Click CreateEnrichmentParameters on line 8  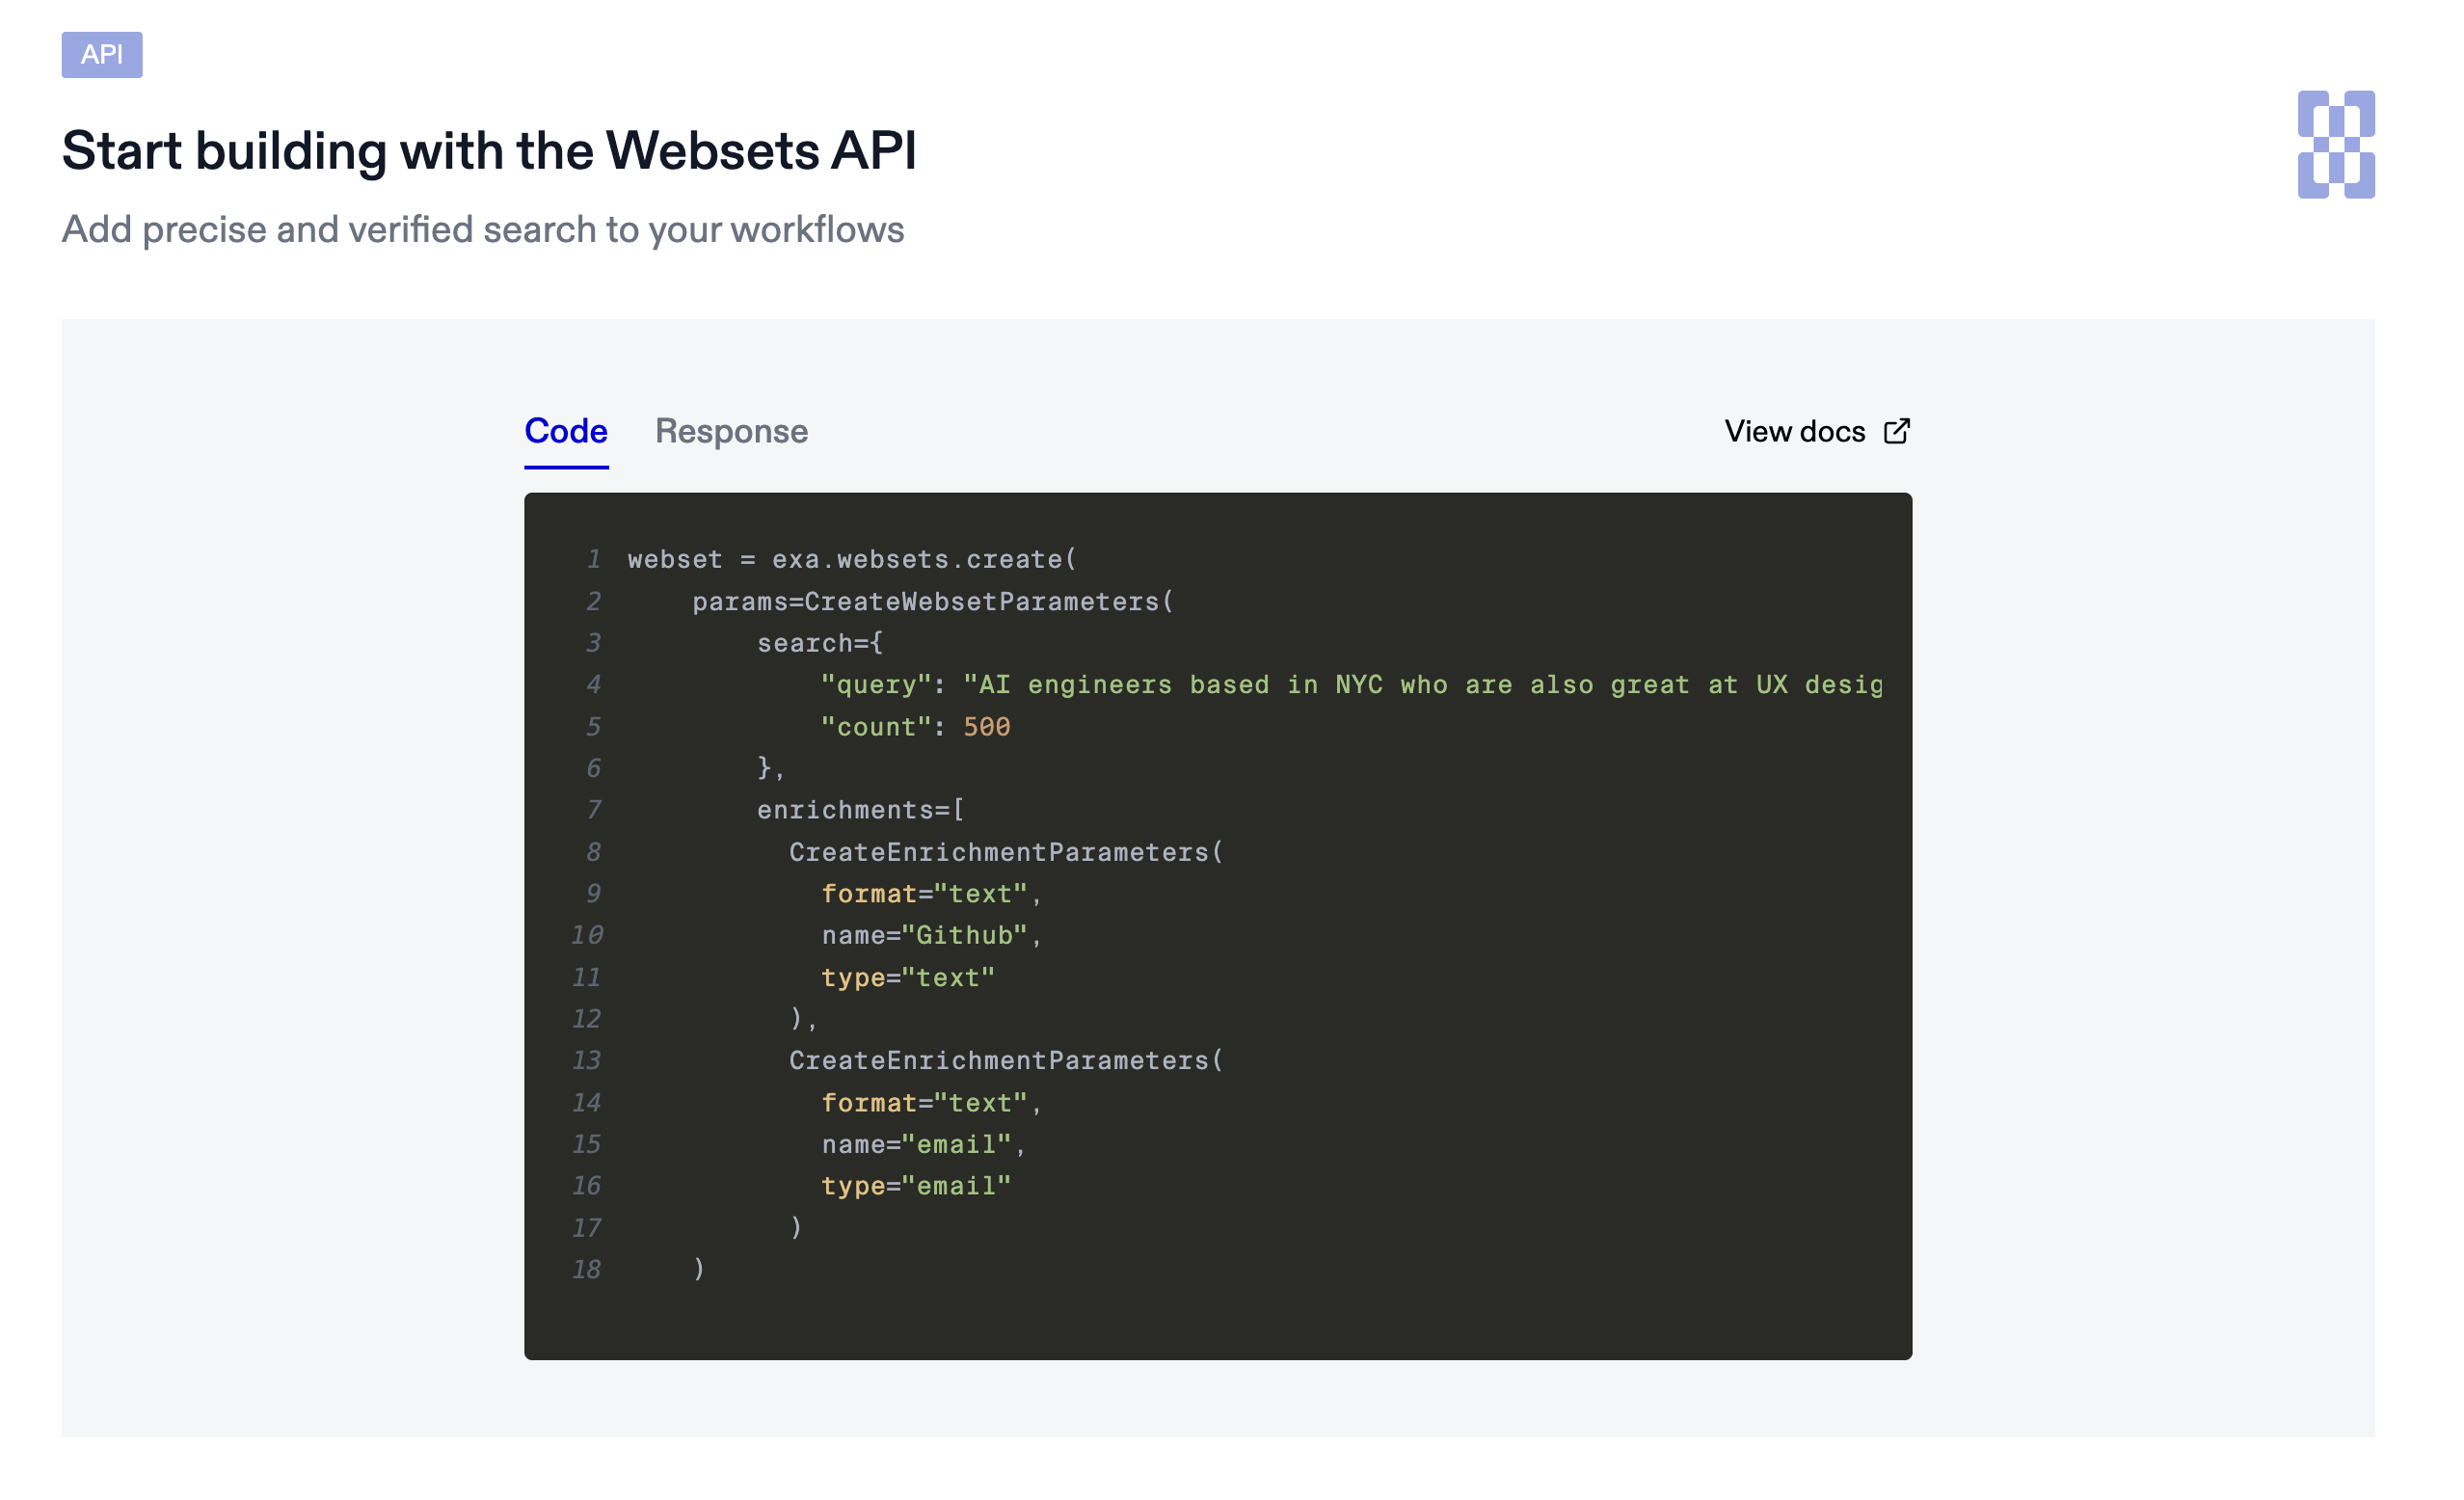click(1005, 852)
